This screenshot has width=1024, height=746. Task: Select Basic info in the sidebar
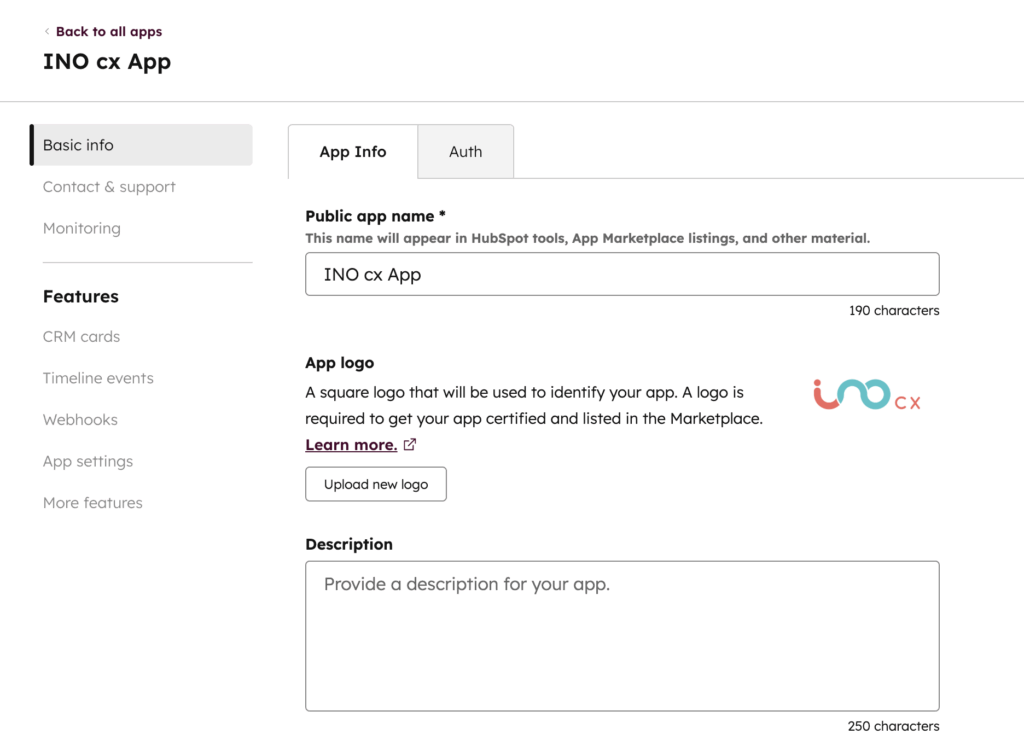(142, 145)
